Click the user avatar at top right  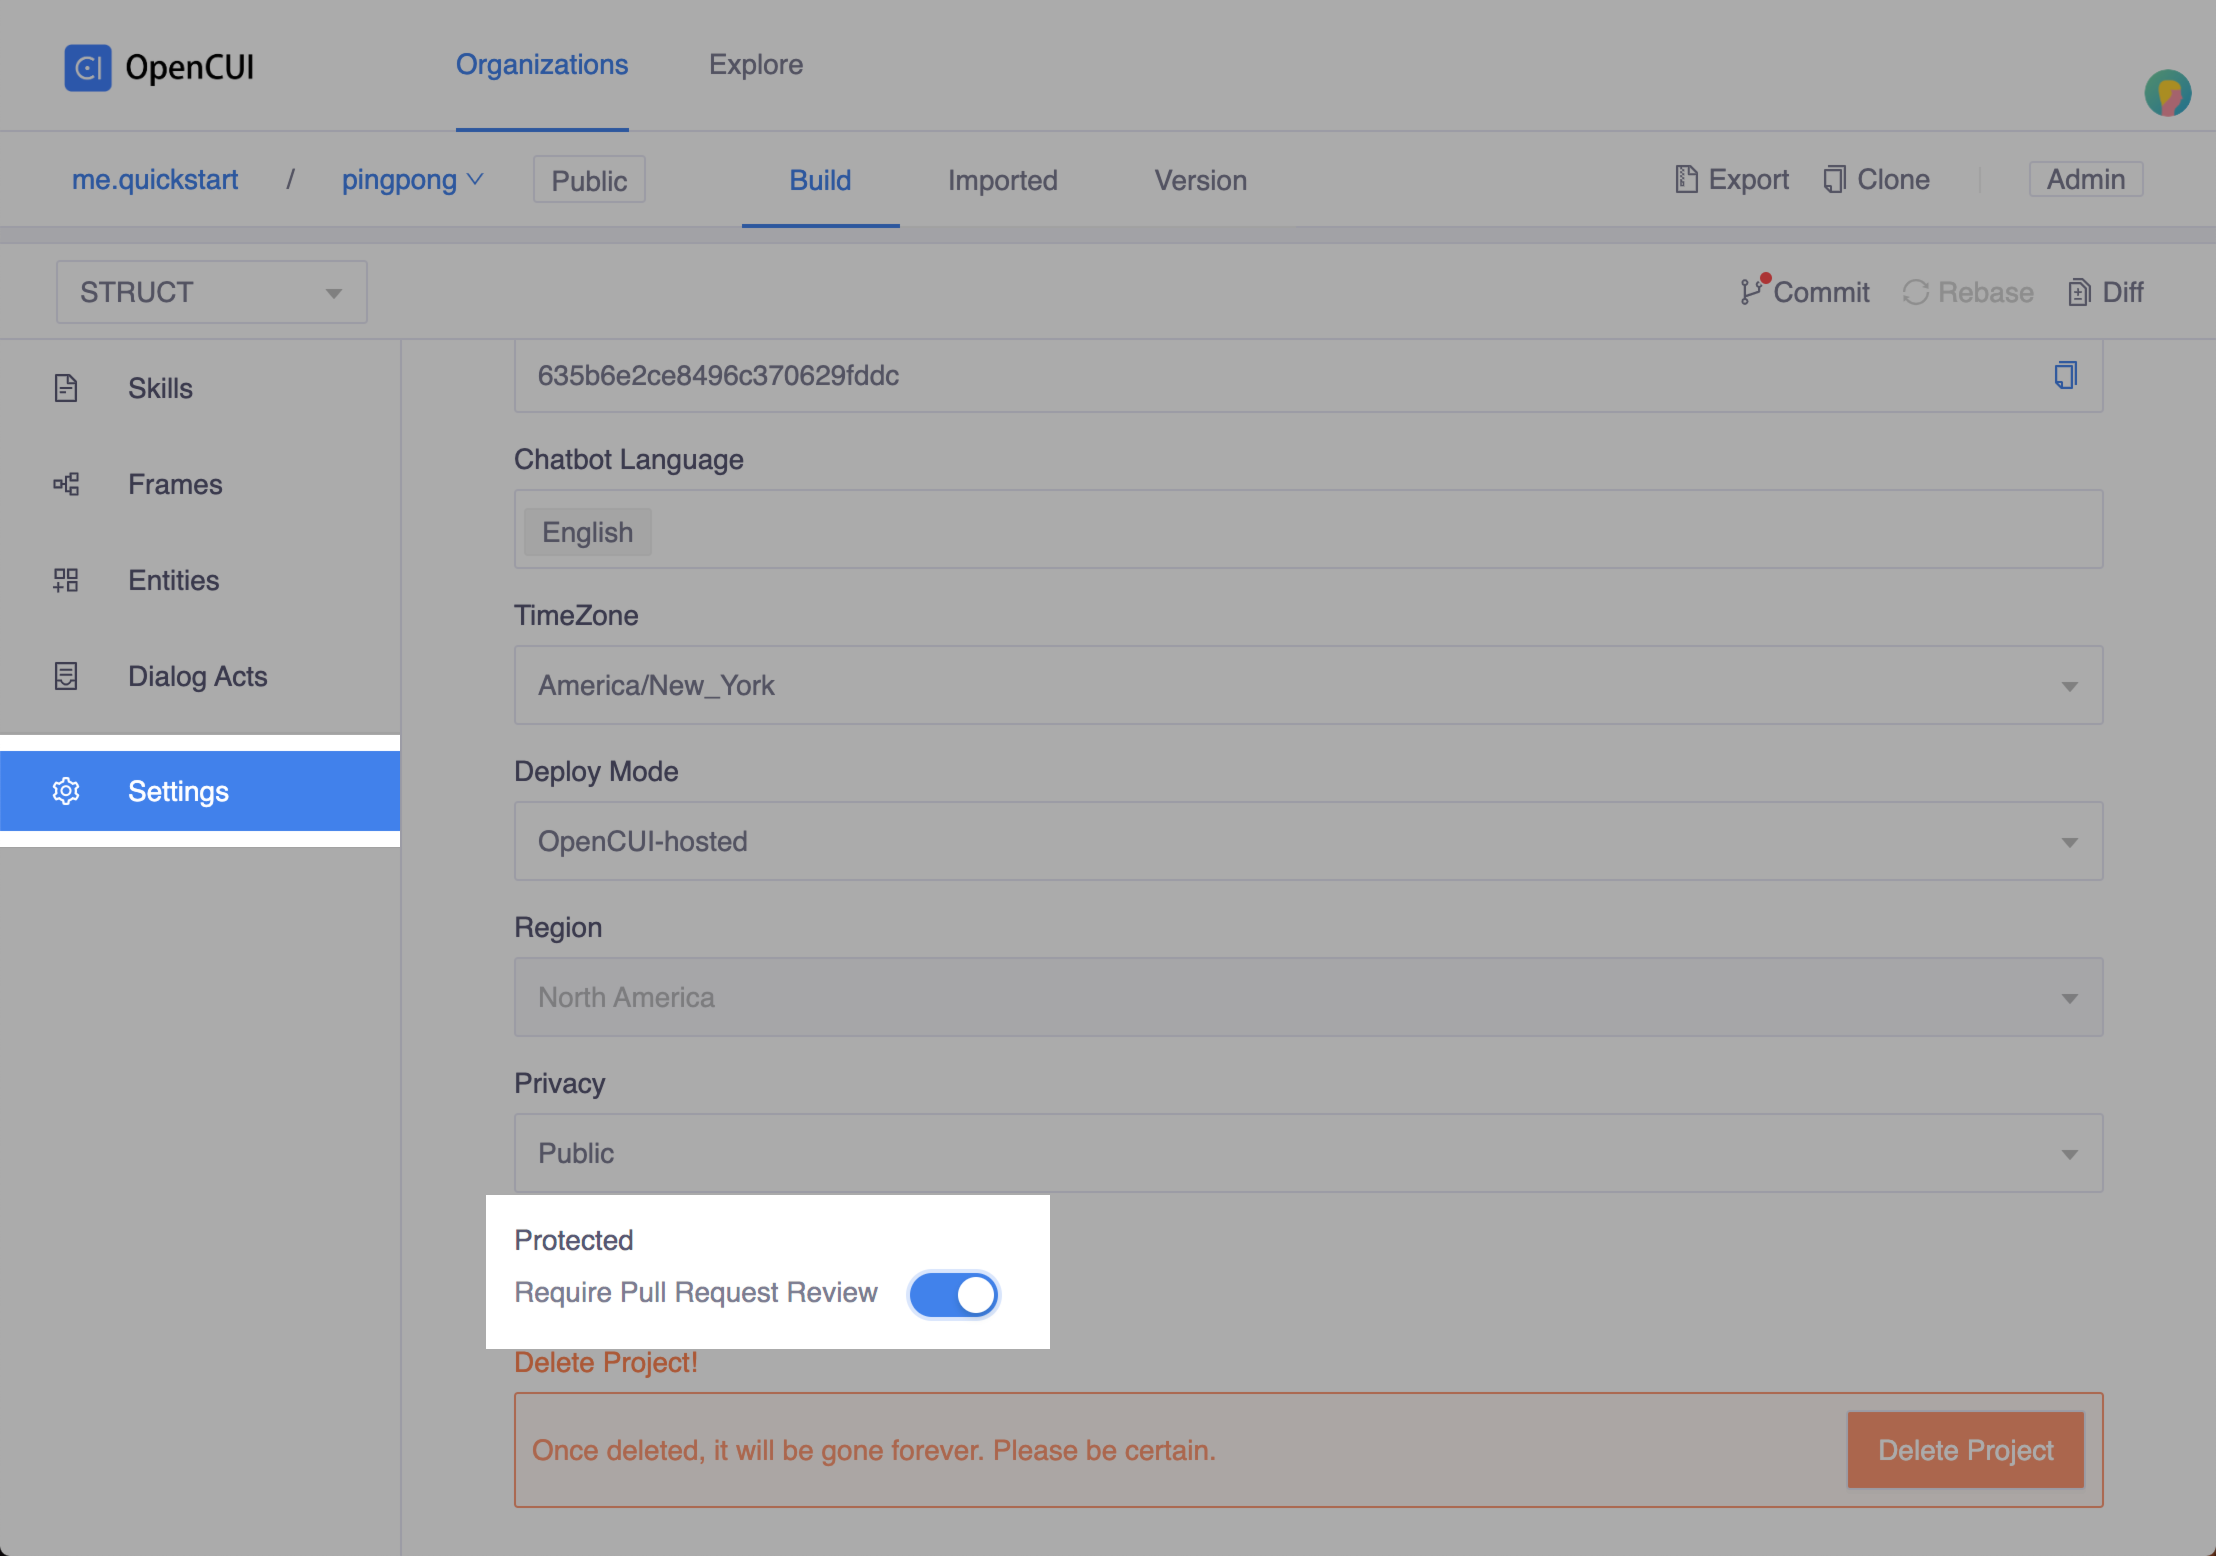pos(2167,94)
